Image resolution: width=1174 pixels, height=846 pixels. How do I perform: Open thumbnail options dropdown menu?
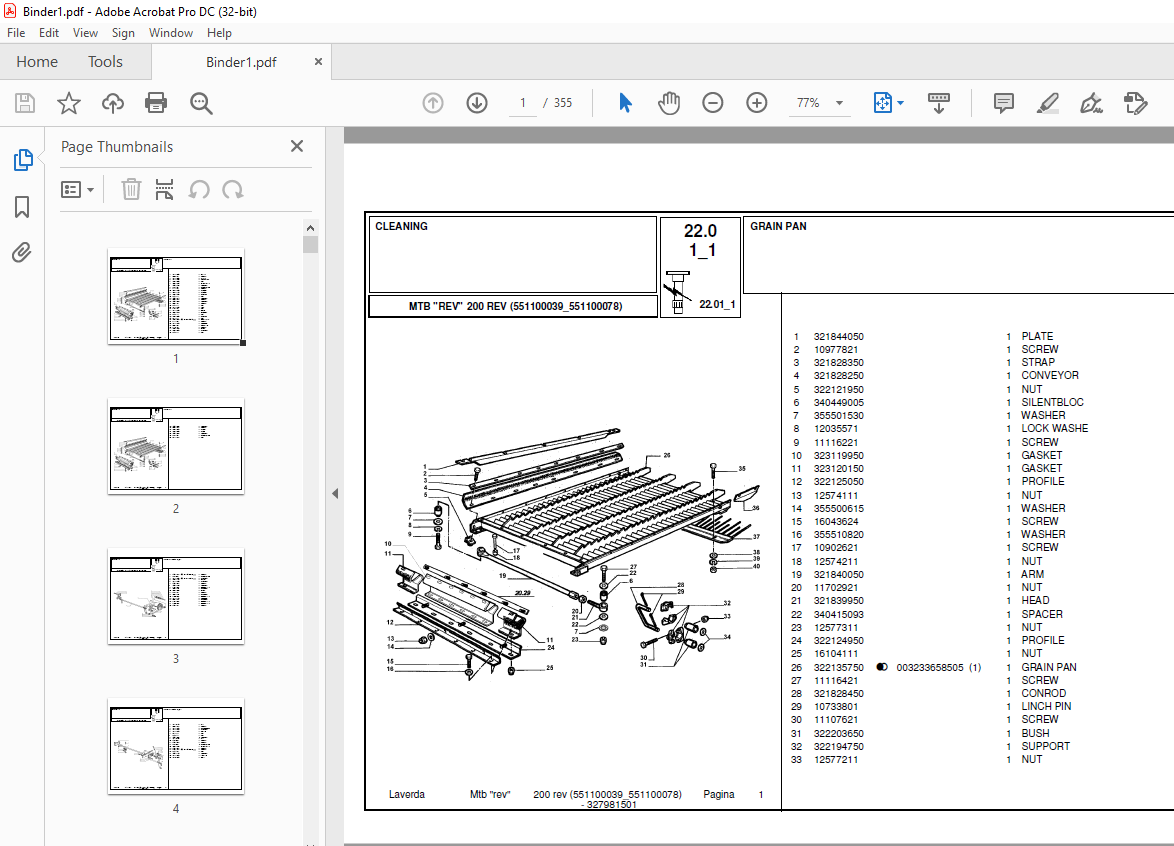tap(77, 189)
